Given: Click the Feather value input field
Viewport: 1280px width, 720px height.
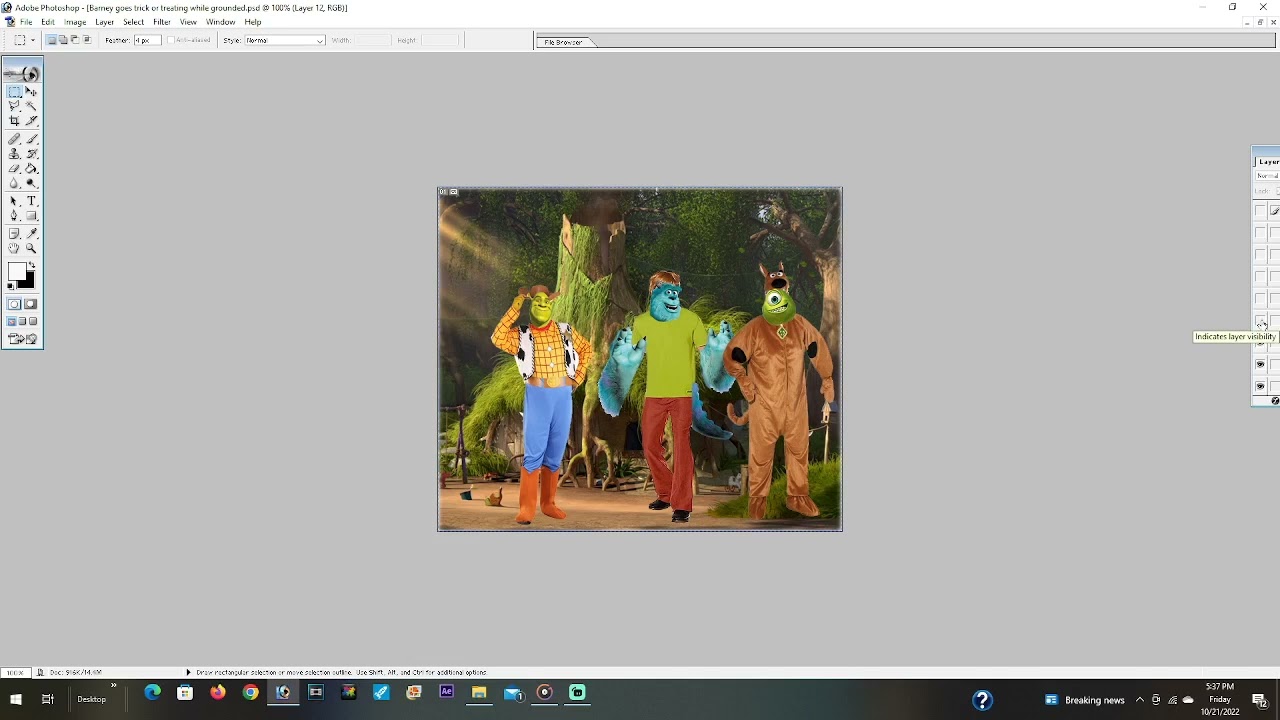Looking at the screenshot, I should click(x=148, y=40).
